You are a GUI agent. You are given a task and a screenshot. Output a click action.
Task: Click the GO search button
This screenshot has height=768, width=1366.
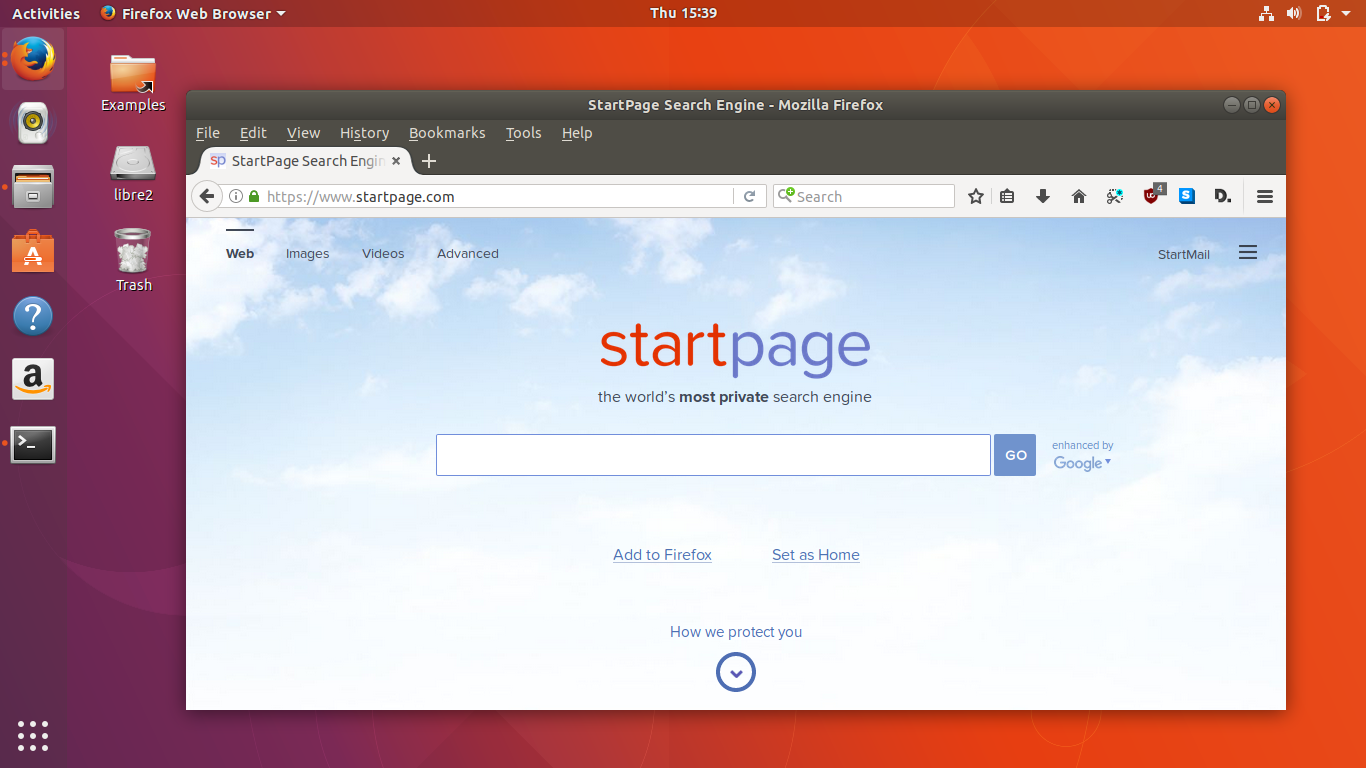1015,455
